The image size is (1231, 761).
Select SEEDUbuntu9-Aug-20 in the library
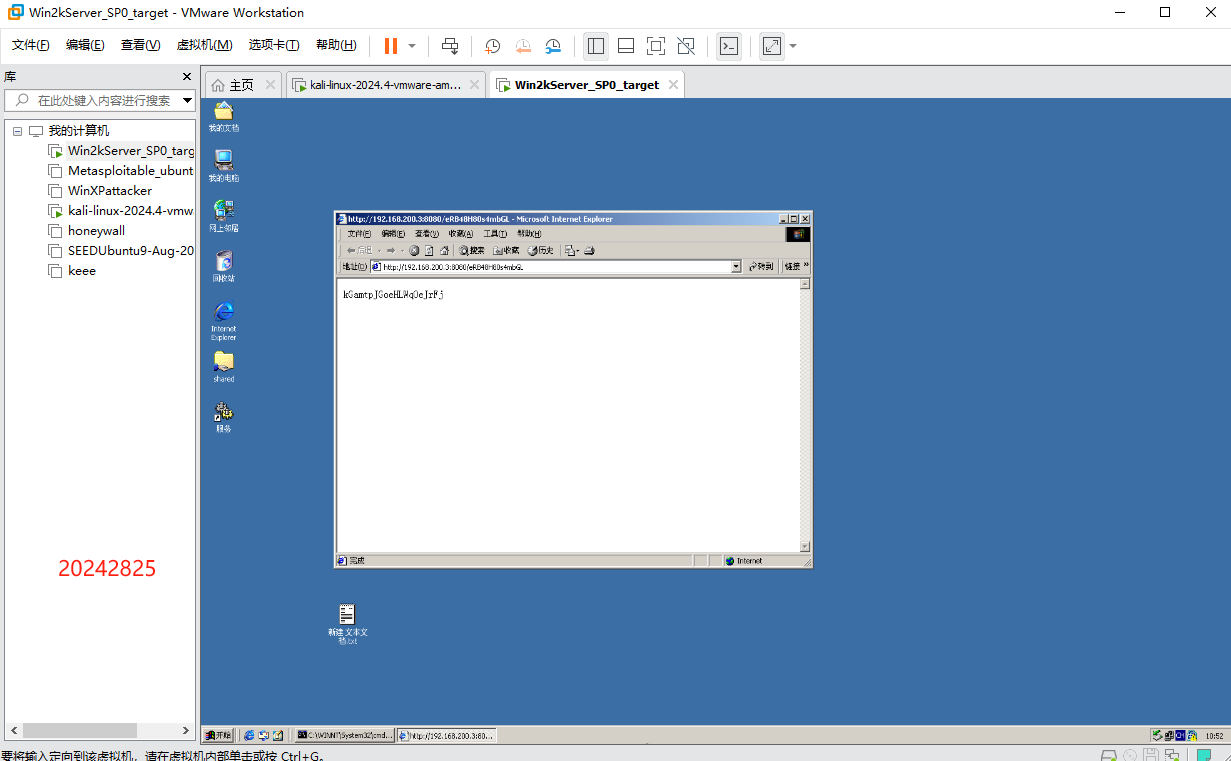121,251
